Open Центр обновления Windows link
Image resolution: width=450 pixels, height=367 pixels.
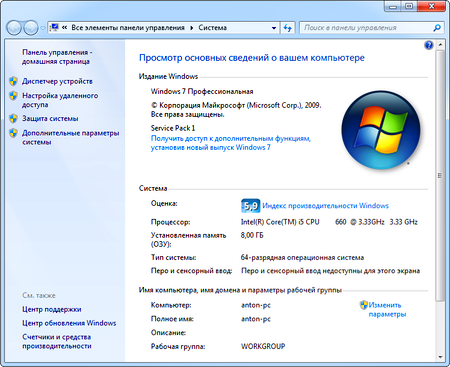tap(69, 323)
